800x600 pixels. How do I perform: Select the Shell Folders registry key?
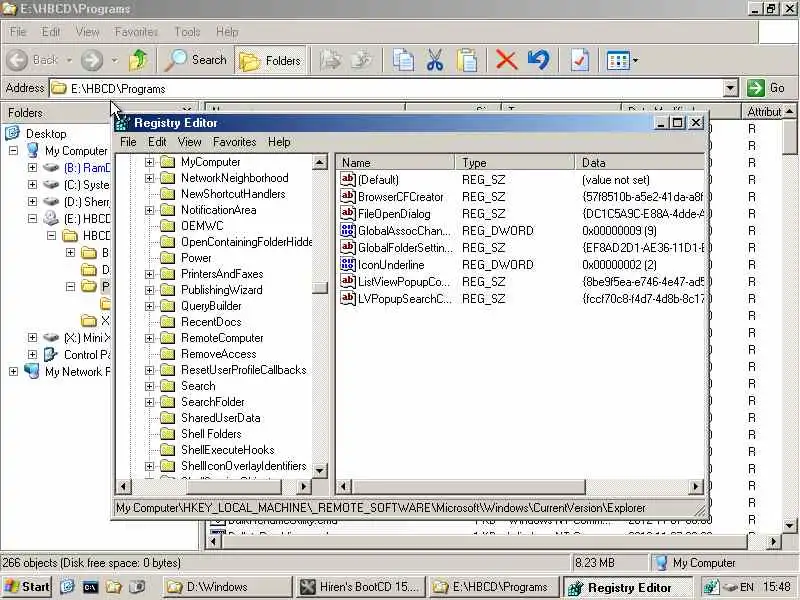(x=211, y=434)
